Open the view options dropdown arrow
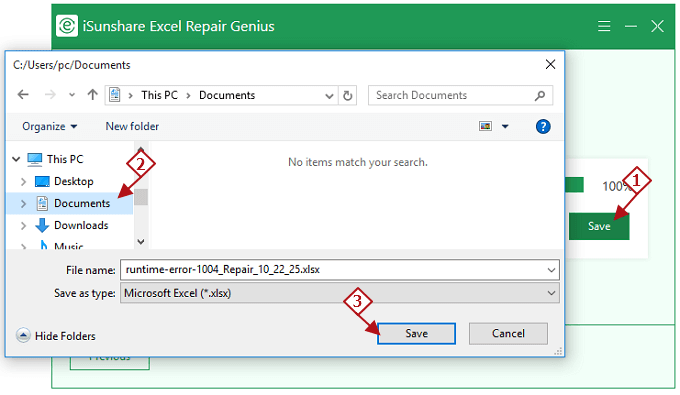 pos(505,127)
